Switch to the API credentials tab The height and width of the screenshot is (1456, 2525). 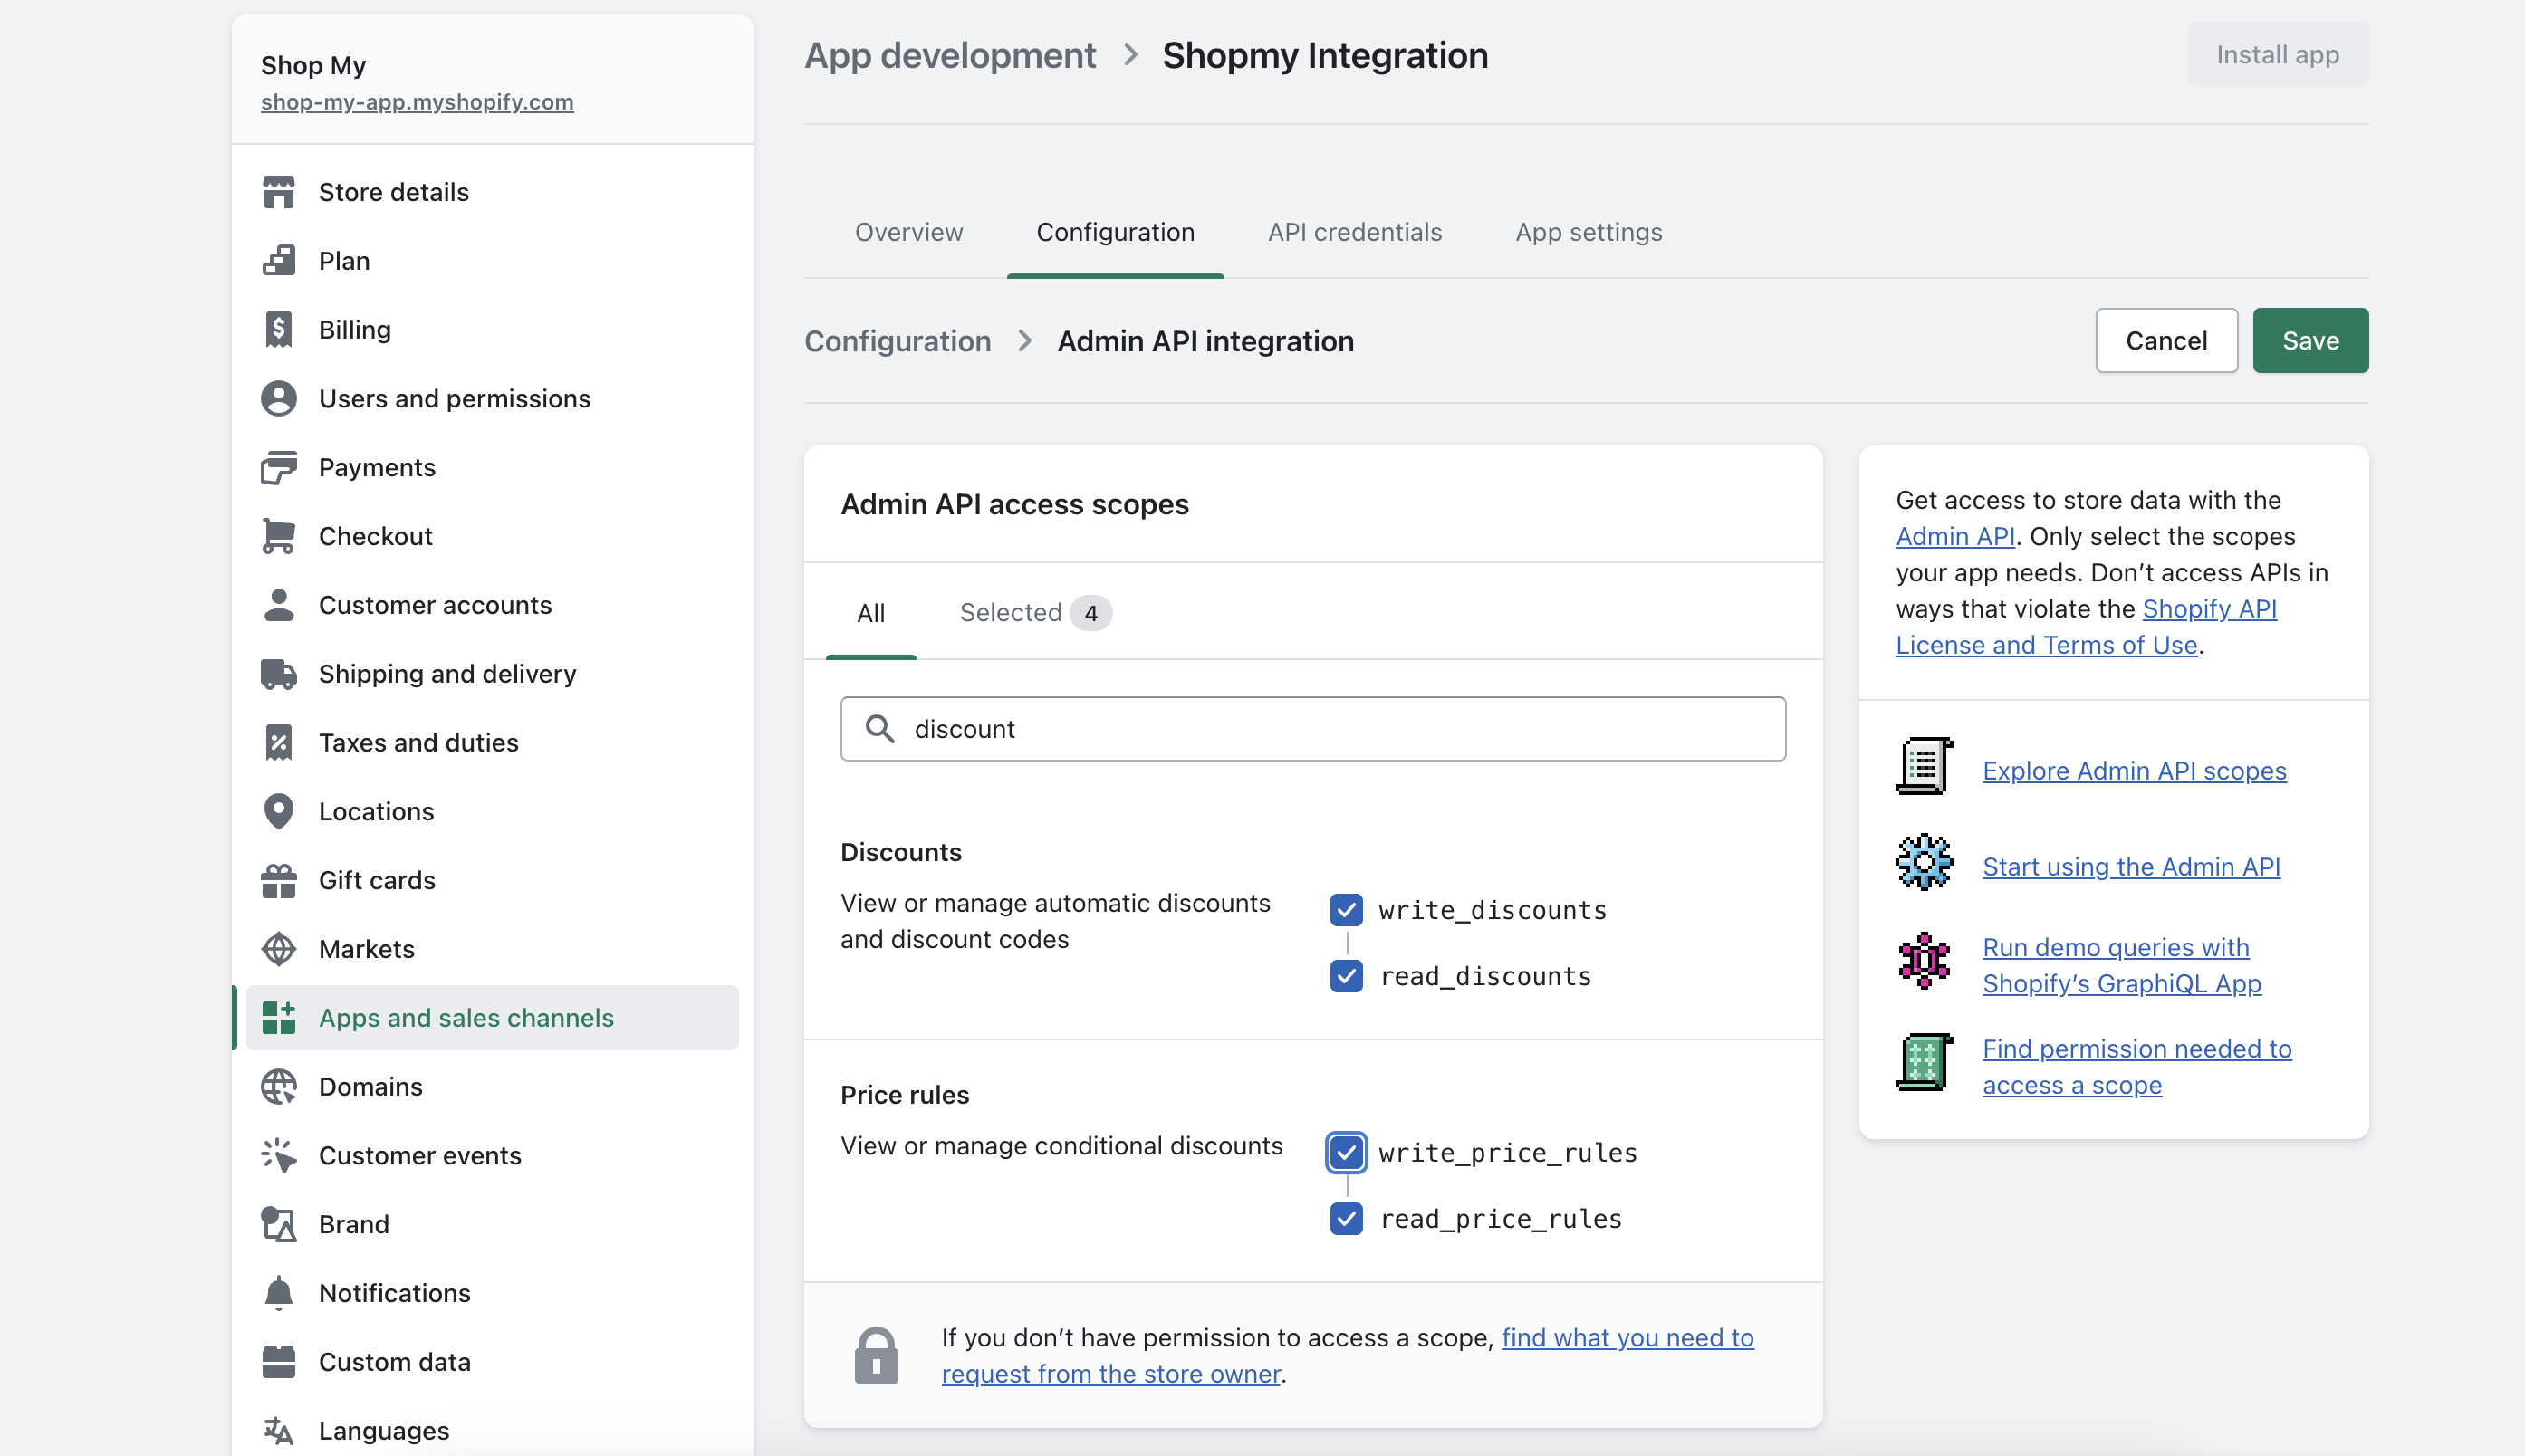point(1354,232)
